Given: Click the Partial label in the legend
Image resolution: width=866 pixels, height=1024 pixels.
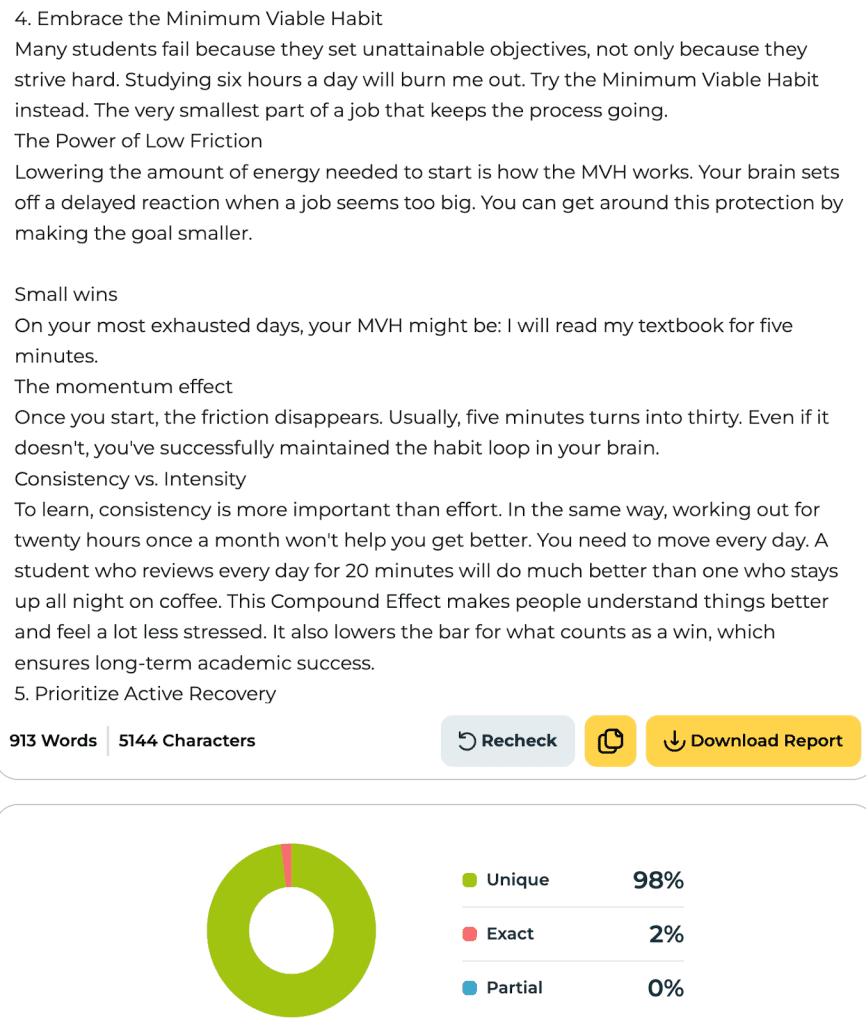Looking at the screenshot, I should click(514, 988).
